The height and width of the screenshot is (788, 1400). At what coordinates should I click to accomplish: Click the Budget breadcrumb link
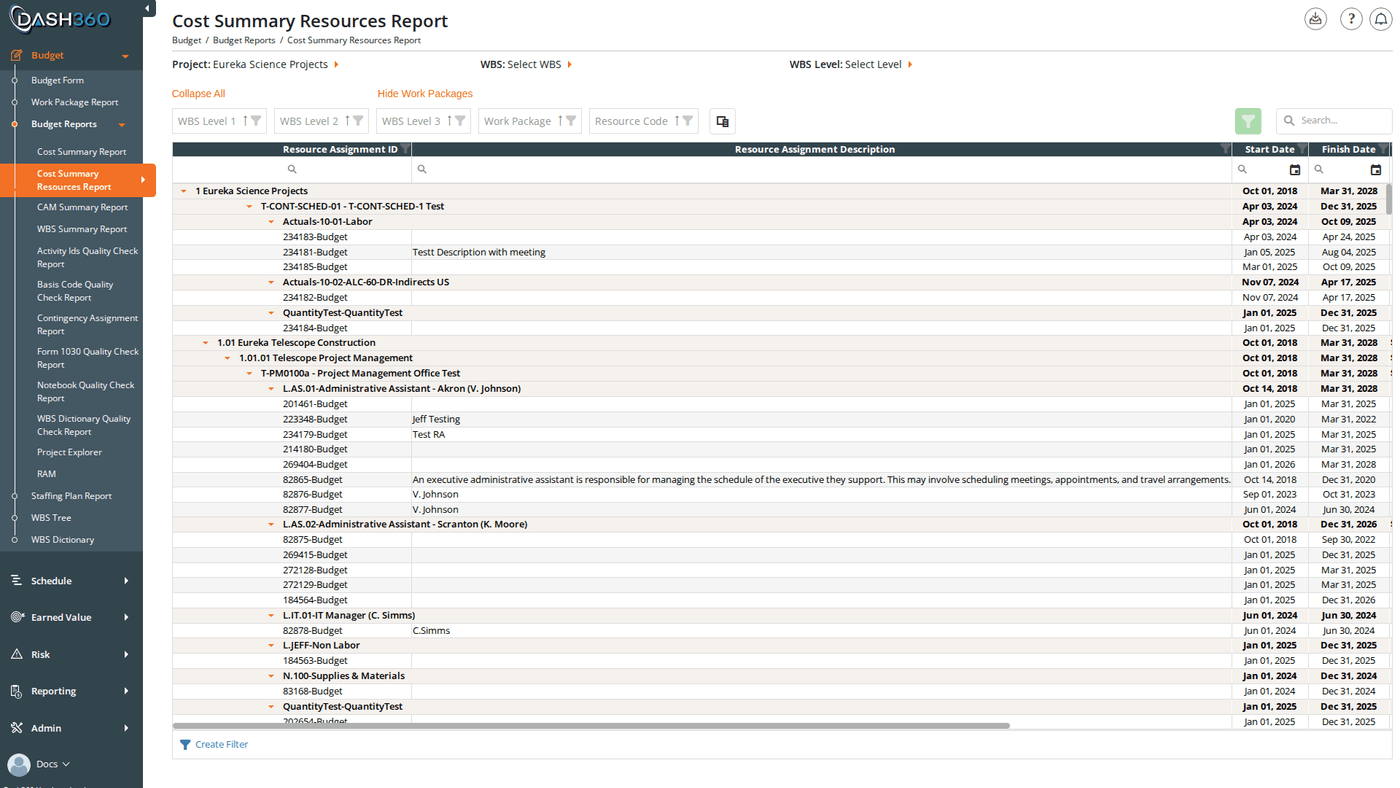point(186,40)
